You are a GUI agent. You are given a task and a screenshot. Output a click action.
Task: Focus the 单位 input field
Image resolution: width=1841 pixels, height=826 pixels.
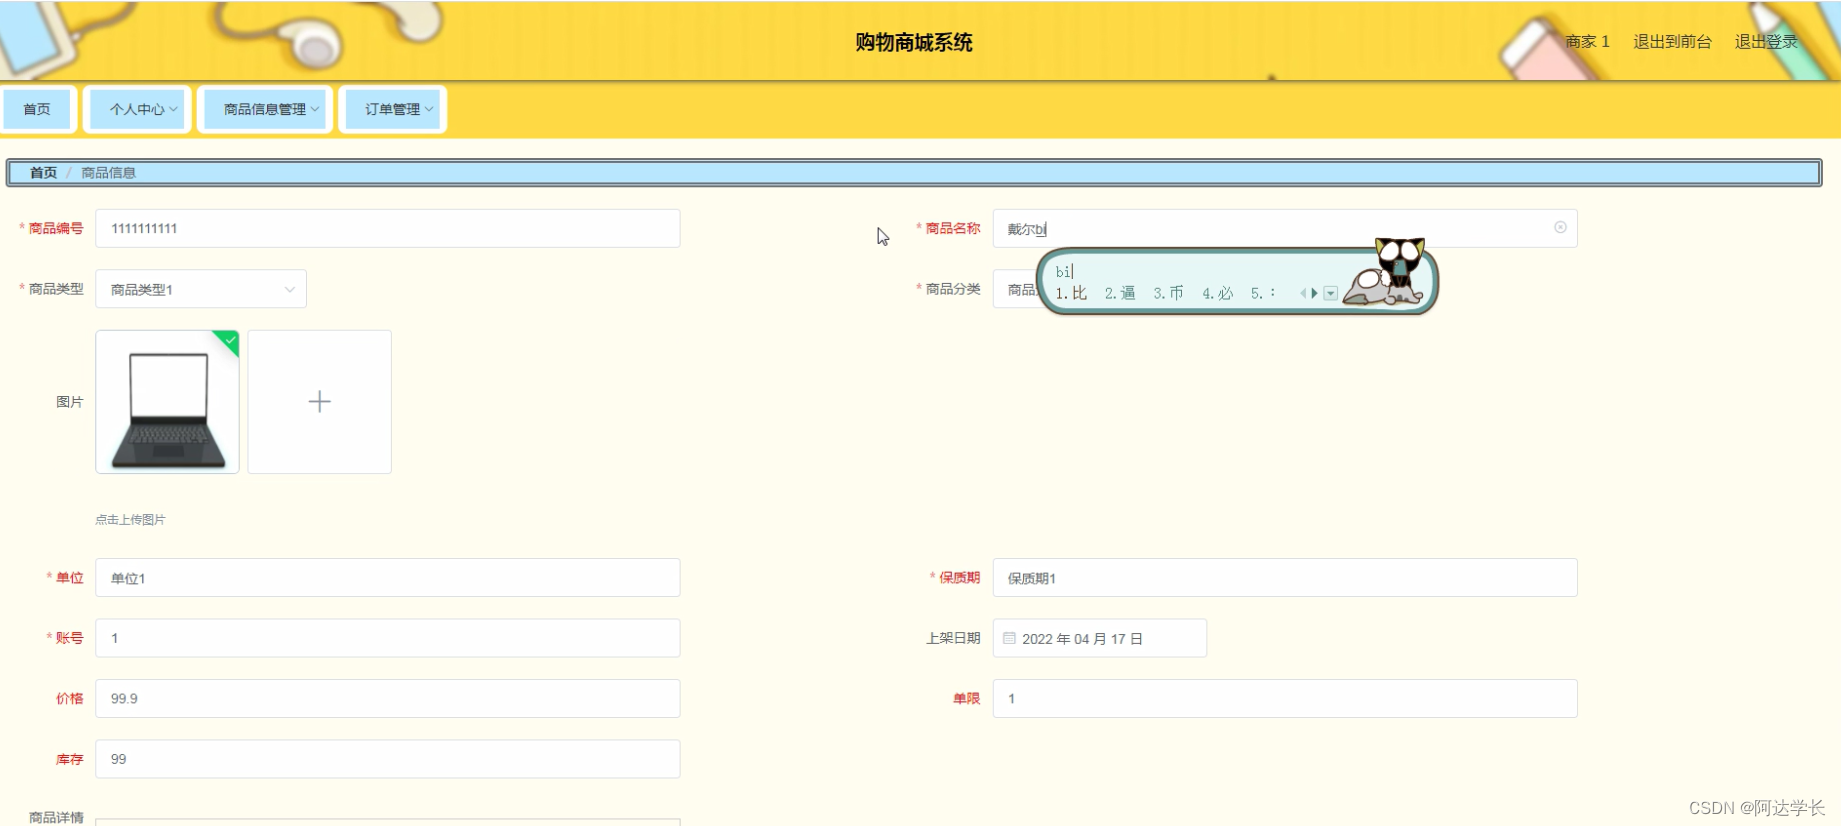point(388,578)
